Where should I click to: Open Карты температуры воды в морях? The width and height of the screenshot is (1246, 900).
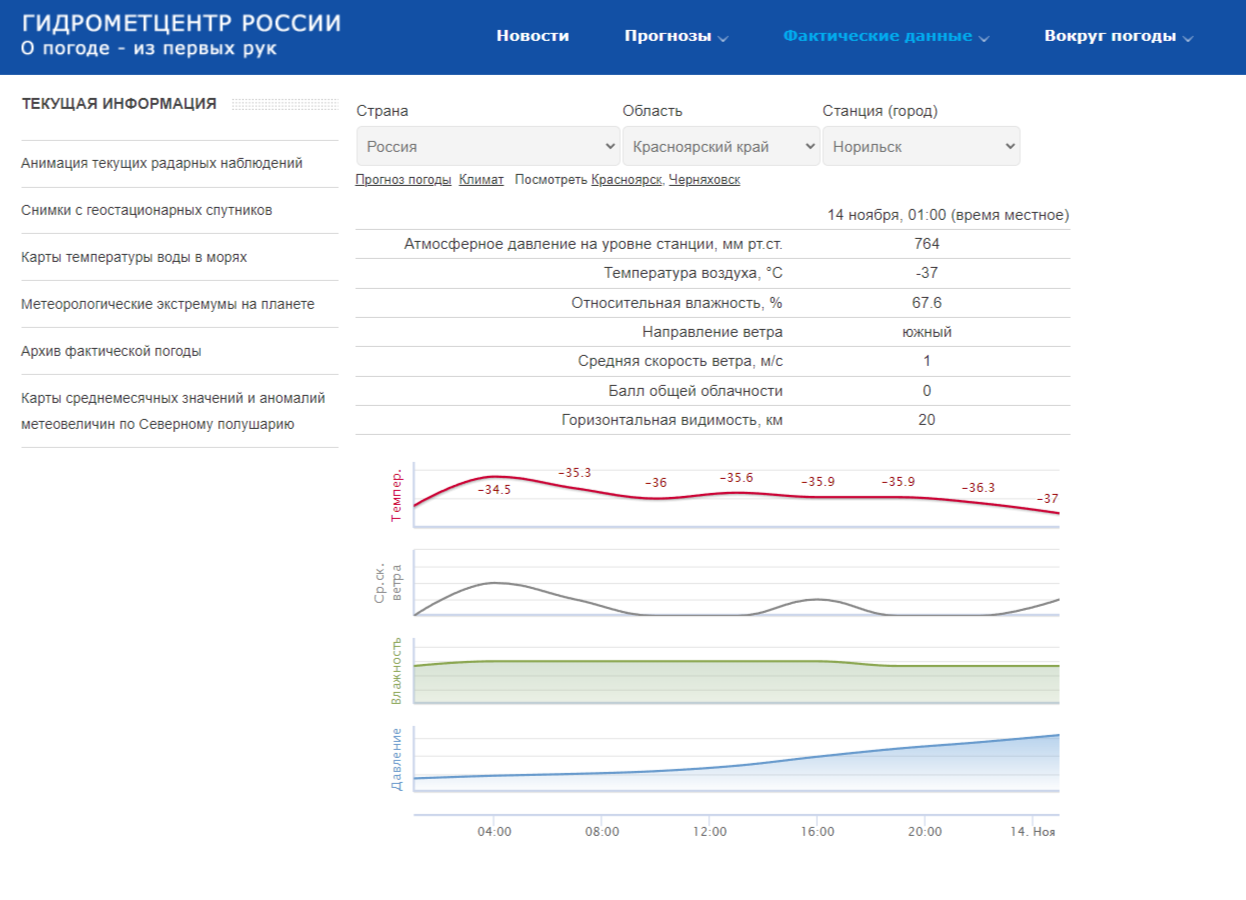pos(134,257)
